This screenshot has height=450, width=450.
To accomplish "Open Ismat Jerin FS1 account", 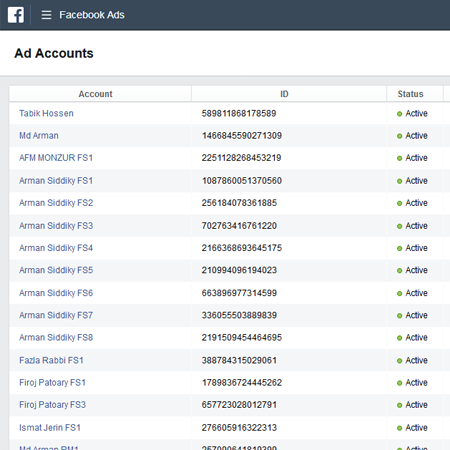I will pos(50,428).
